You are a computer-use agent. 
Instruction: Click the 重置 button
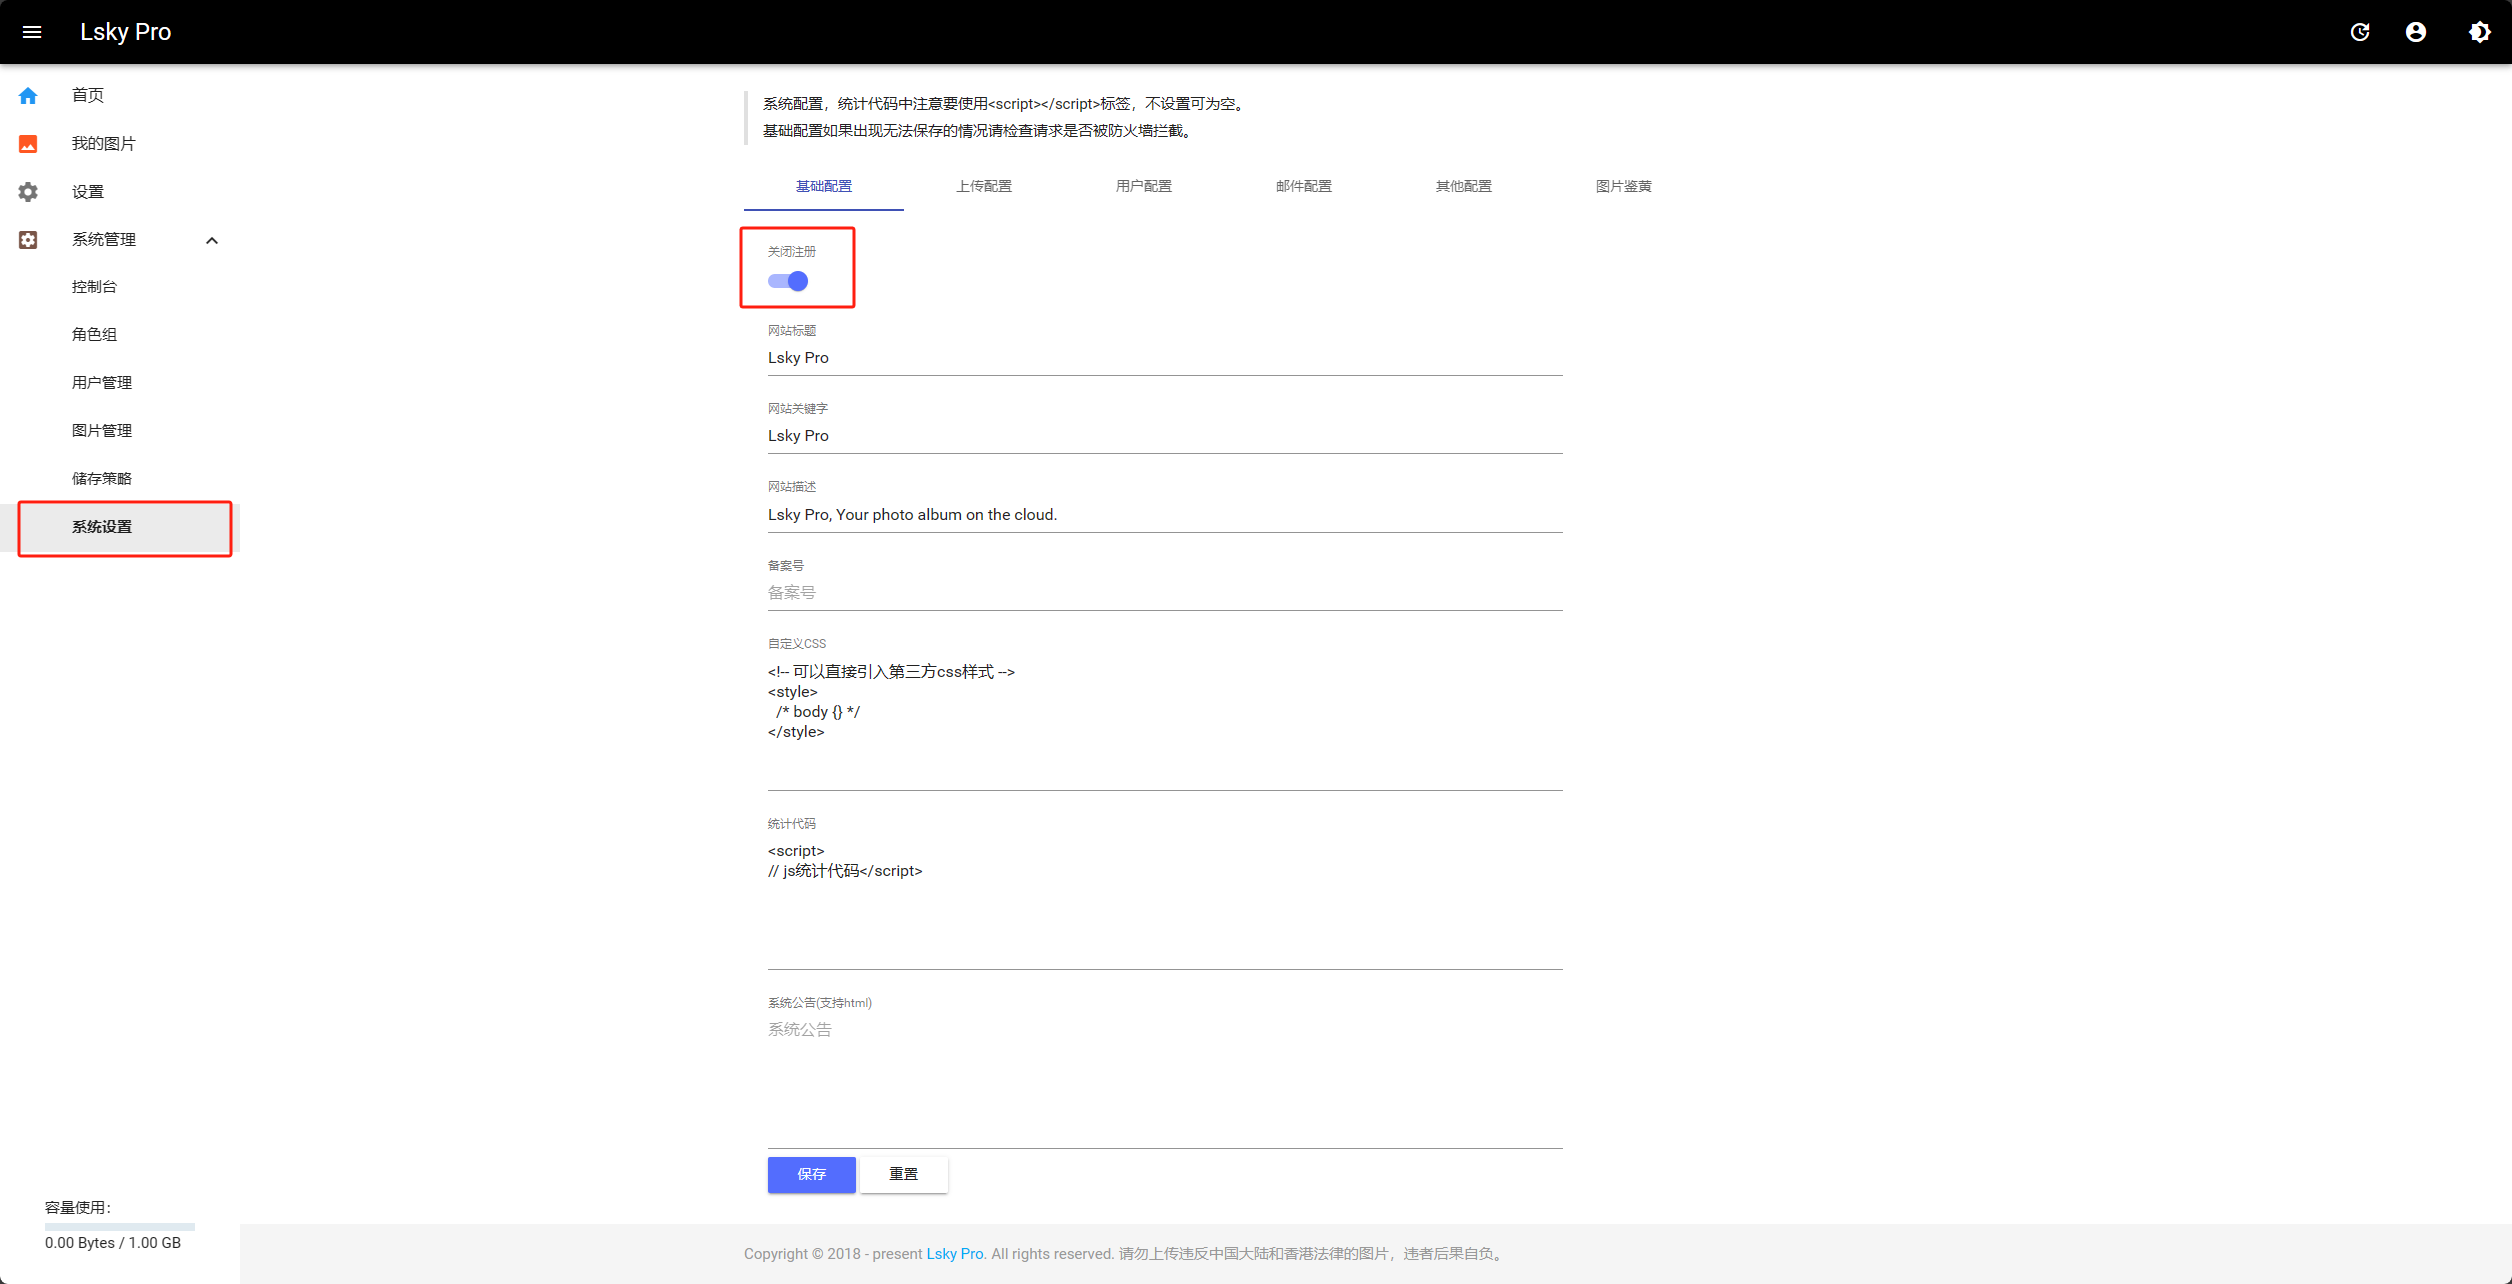click(x=904, y=1175)
